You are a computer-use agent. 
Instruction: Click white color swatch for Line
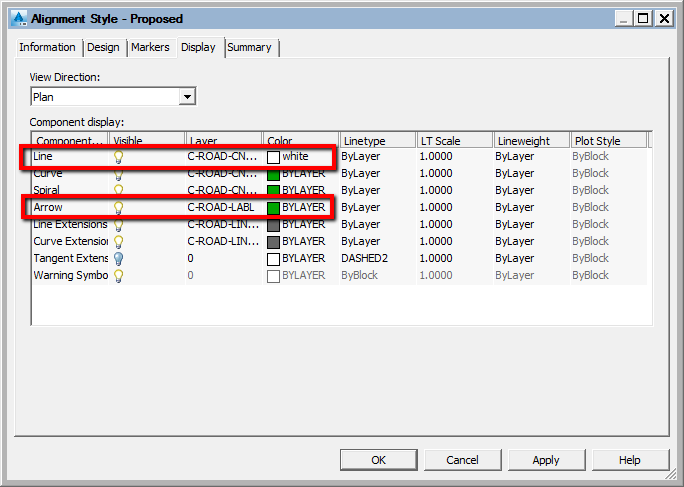pos(273,157)
